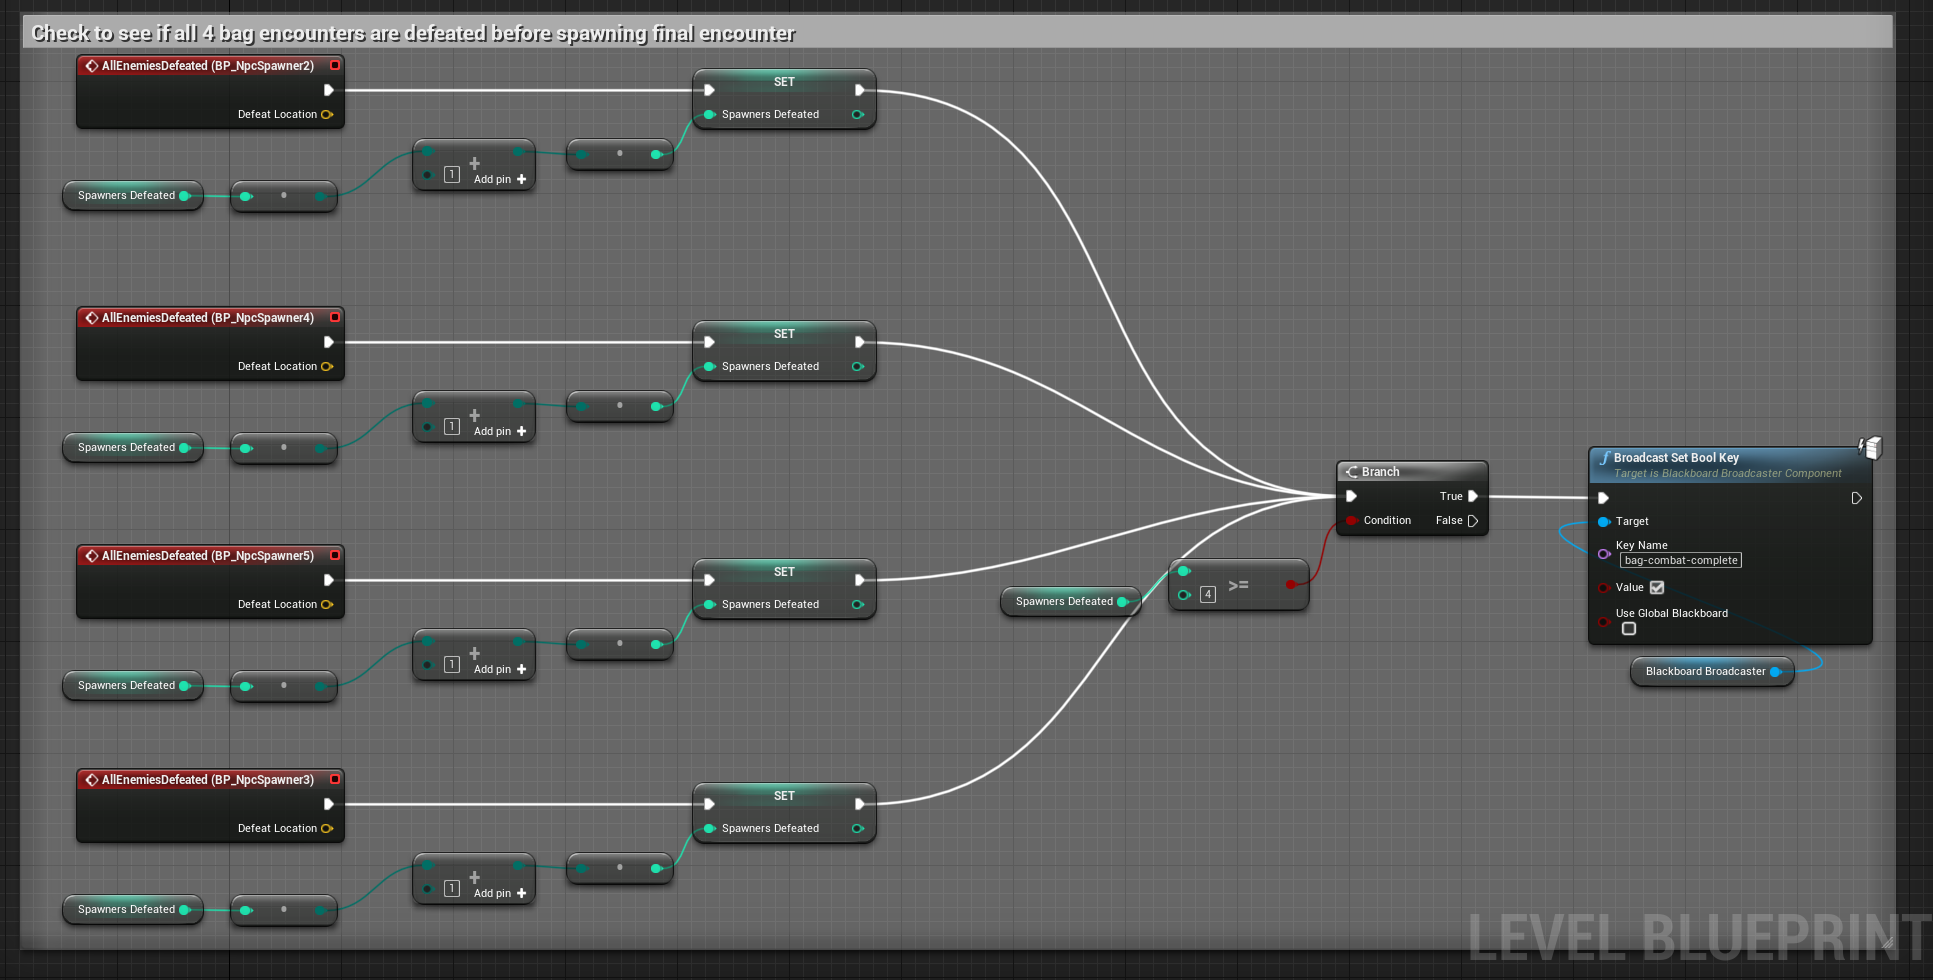Click the function icon on Broadcast Set Bool Key
The image size is (1933, 980).
[x=1605, y=457]
